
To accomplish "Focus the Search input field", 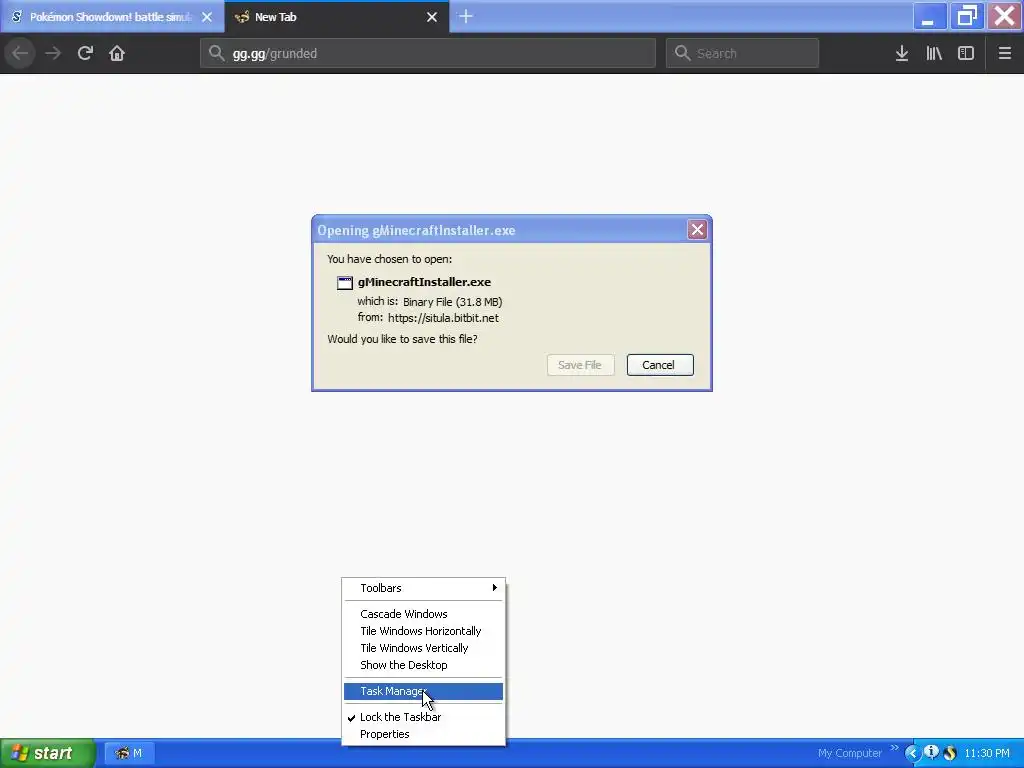I will click(x=742, y=53).
